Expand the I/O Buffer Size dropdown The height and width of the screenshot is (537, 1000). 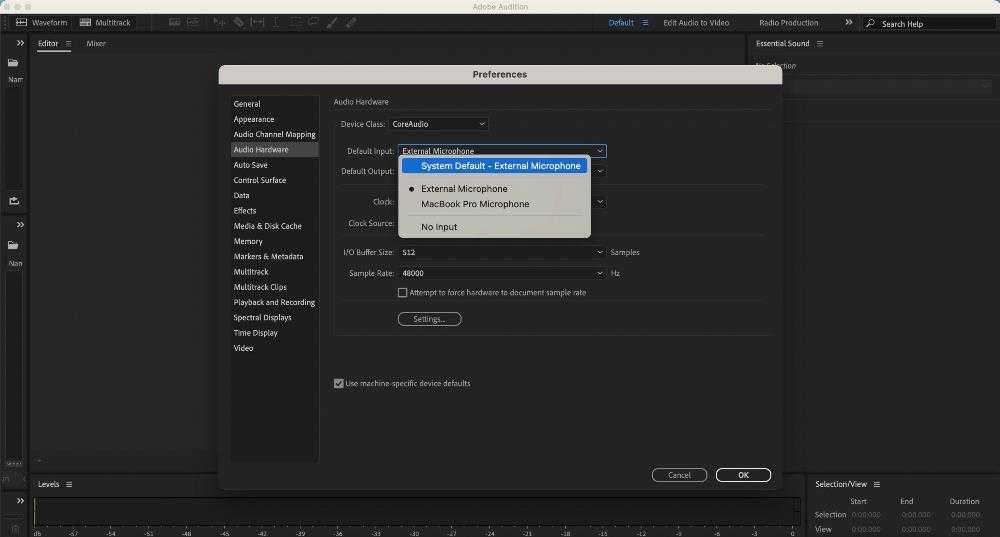502,253
